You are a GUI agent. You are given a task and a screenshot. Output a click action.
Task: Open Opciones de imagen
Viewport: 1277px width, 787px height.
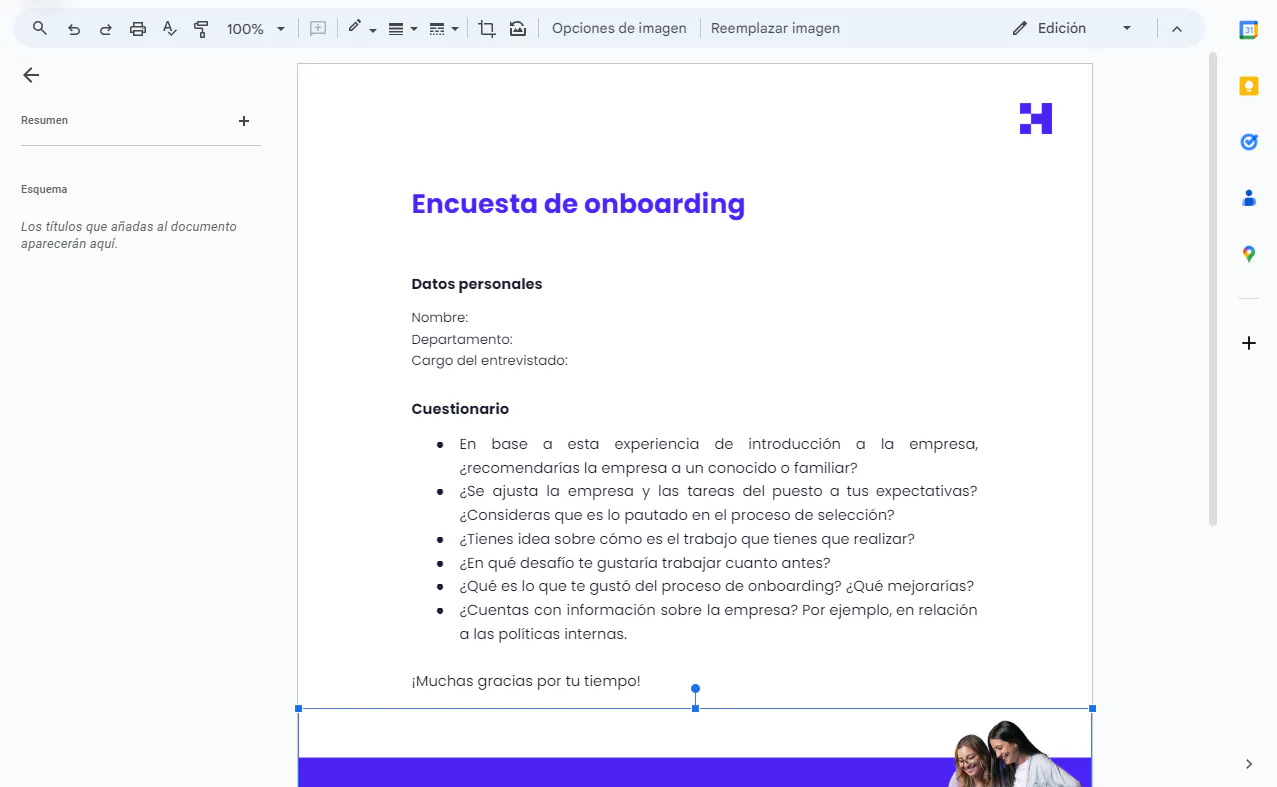click(x=619, y=28)
